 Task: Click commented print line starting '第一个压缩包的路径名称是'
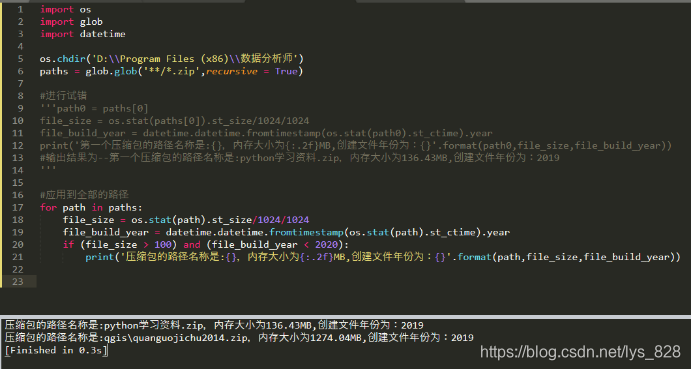356,145
